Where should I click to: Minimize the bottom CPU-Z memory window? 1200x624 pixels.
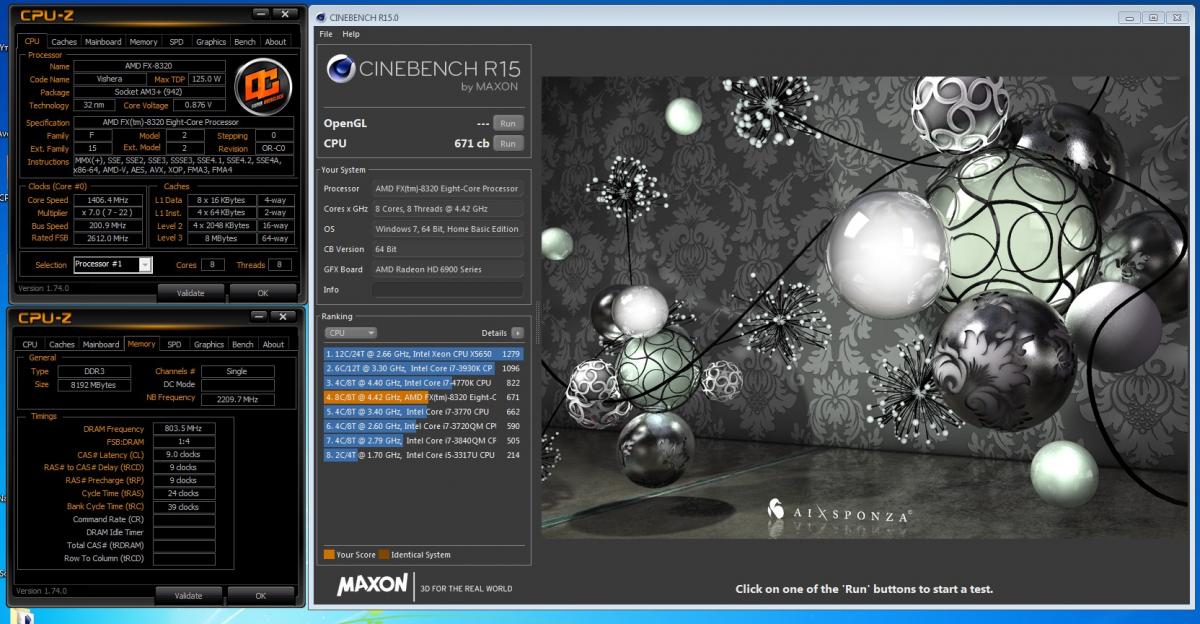pyautogui.click(x=260, y=316)
